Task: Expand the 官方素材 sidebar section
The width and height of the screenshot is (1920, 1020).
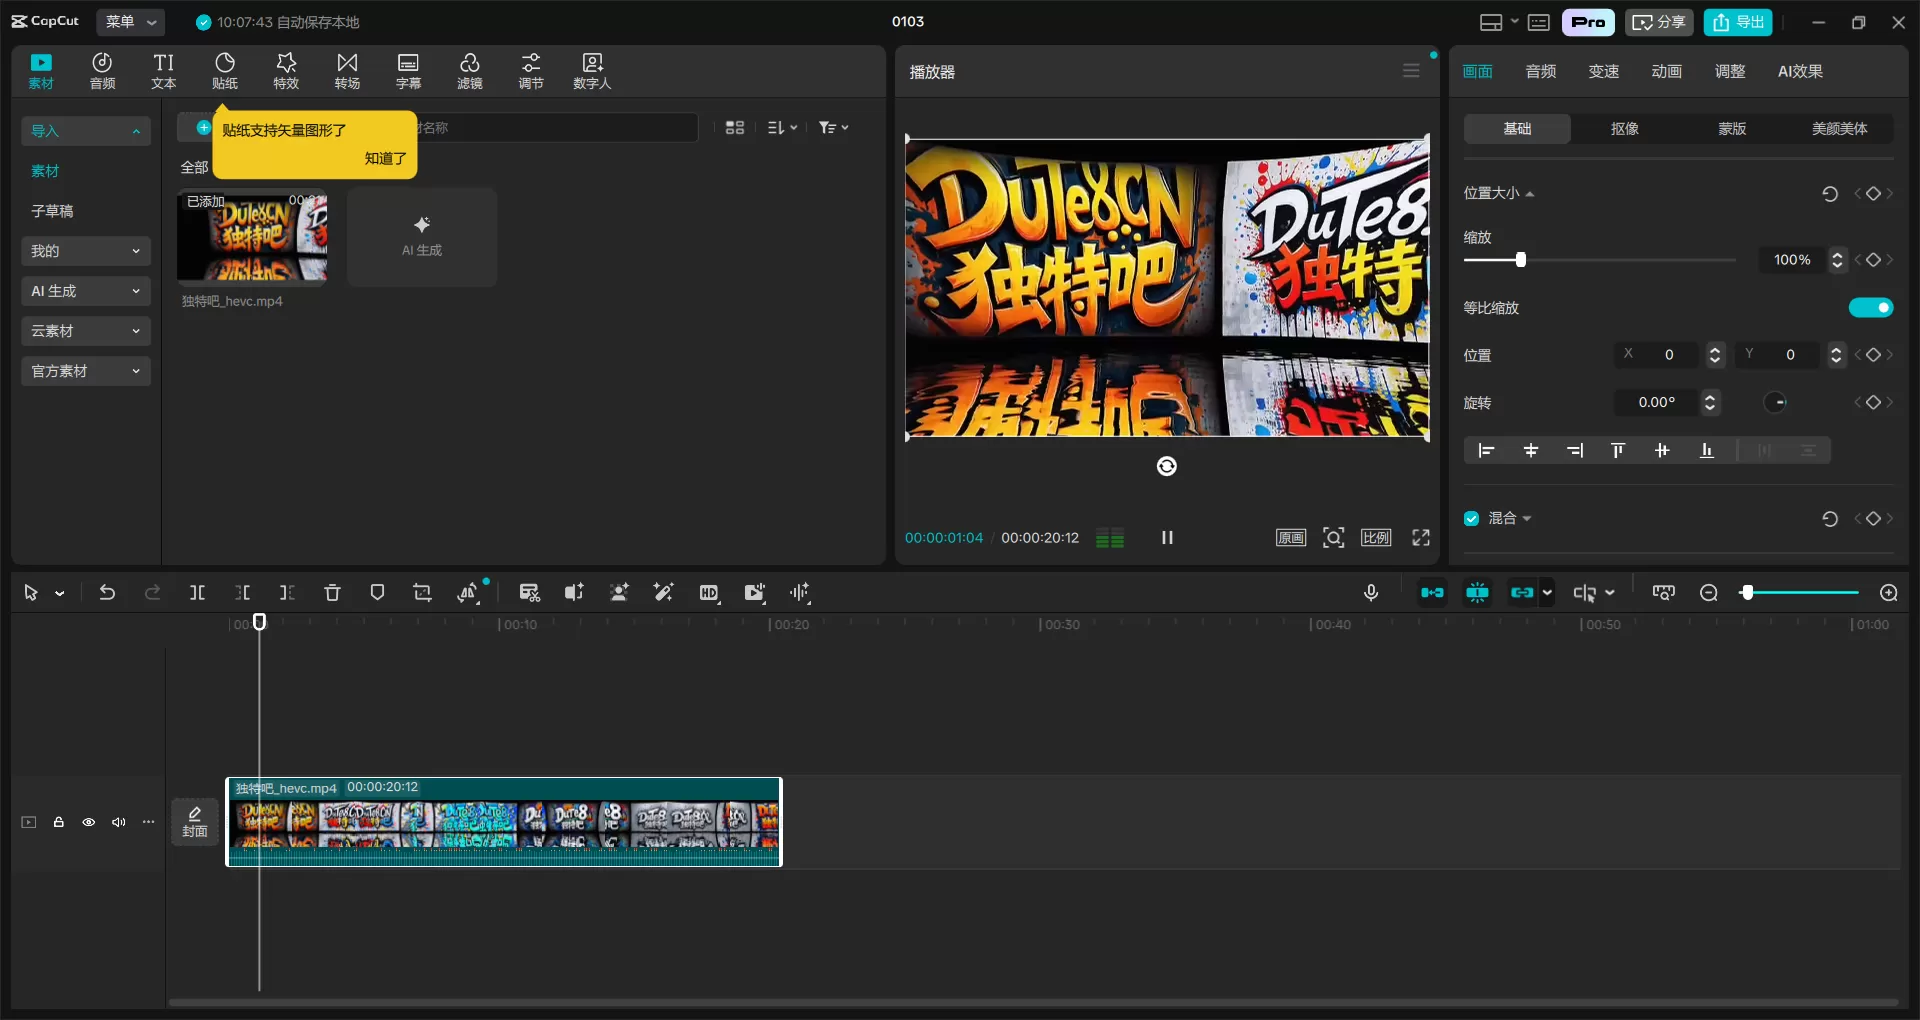Action: click(85, 371)
